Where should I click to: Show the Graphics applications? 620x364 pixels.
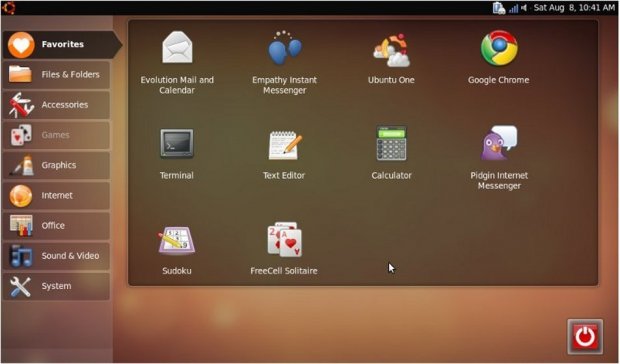tap(56, 165)
